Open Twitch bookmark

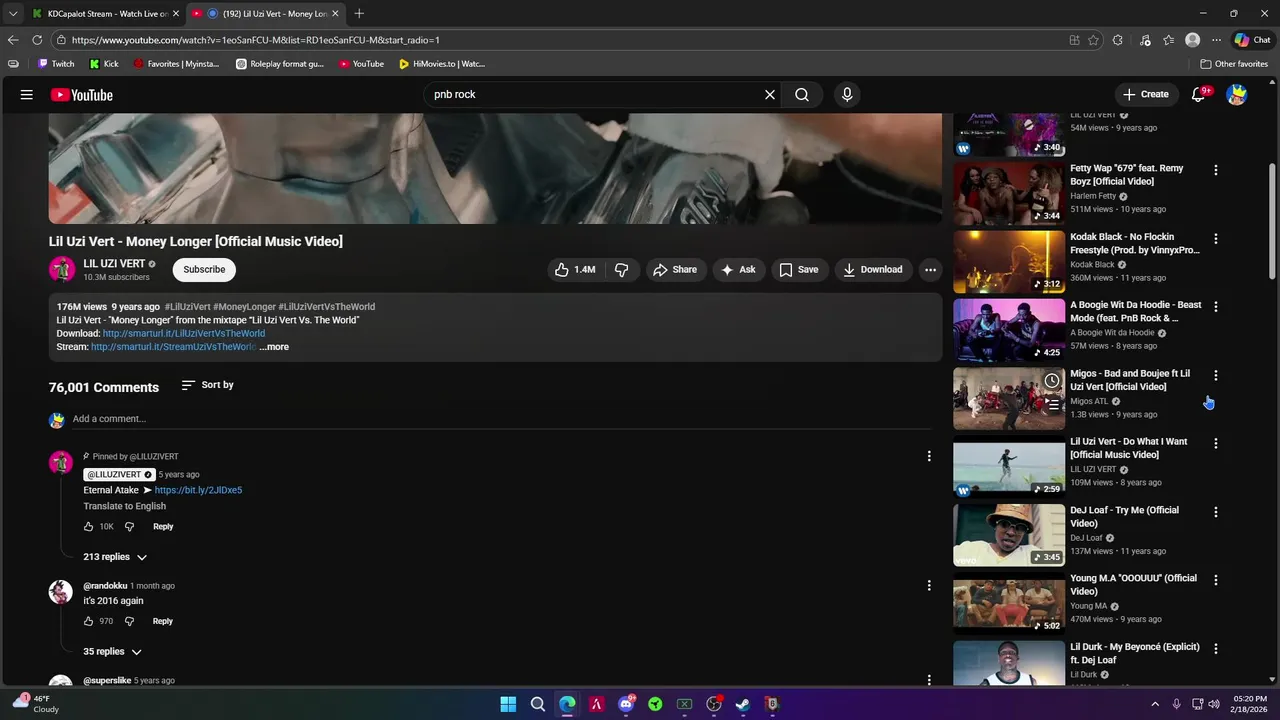[x=55, y=64]
